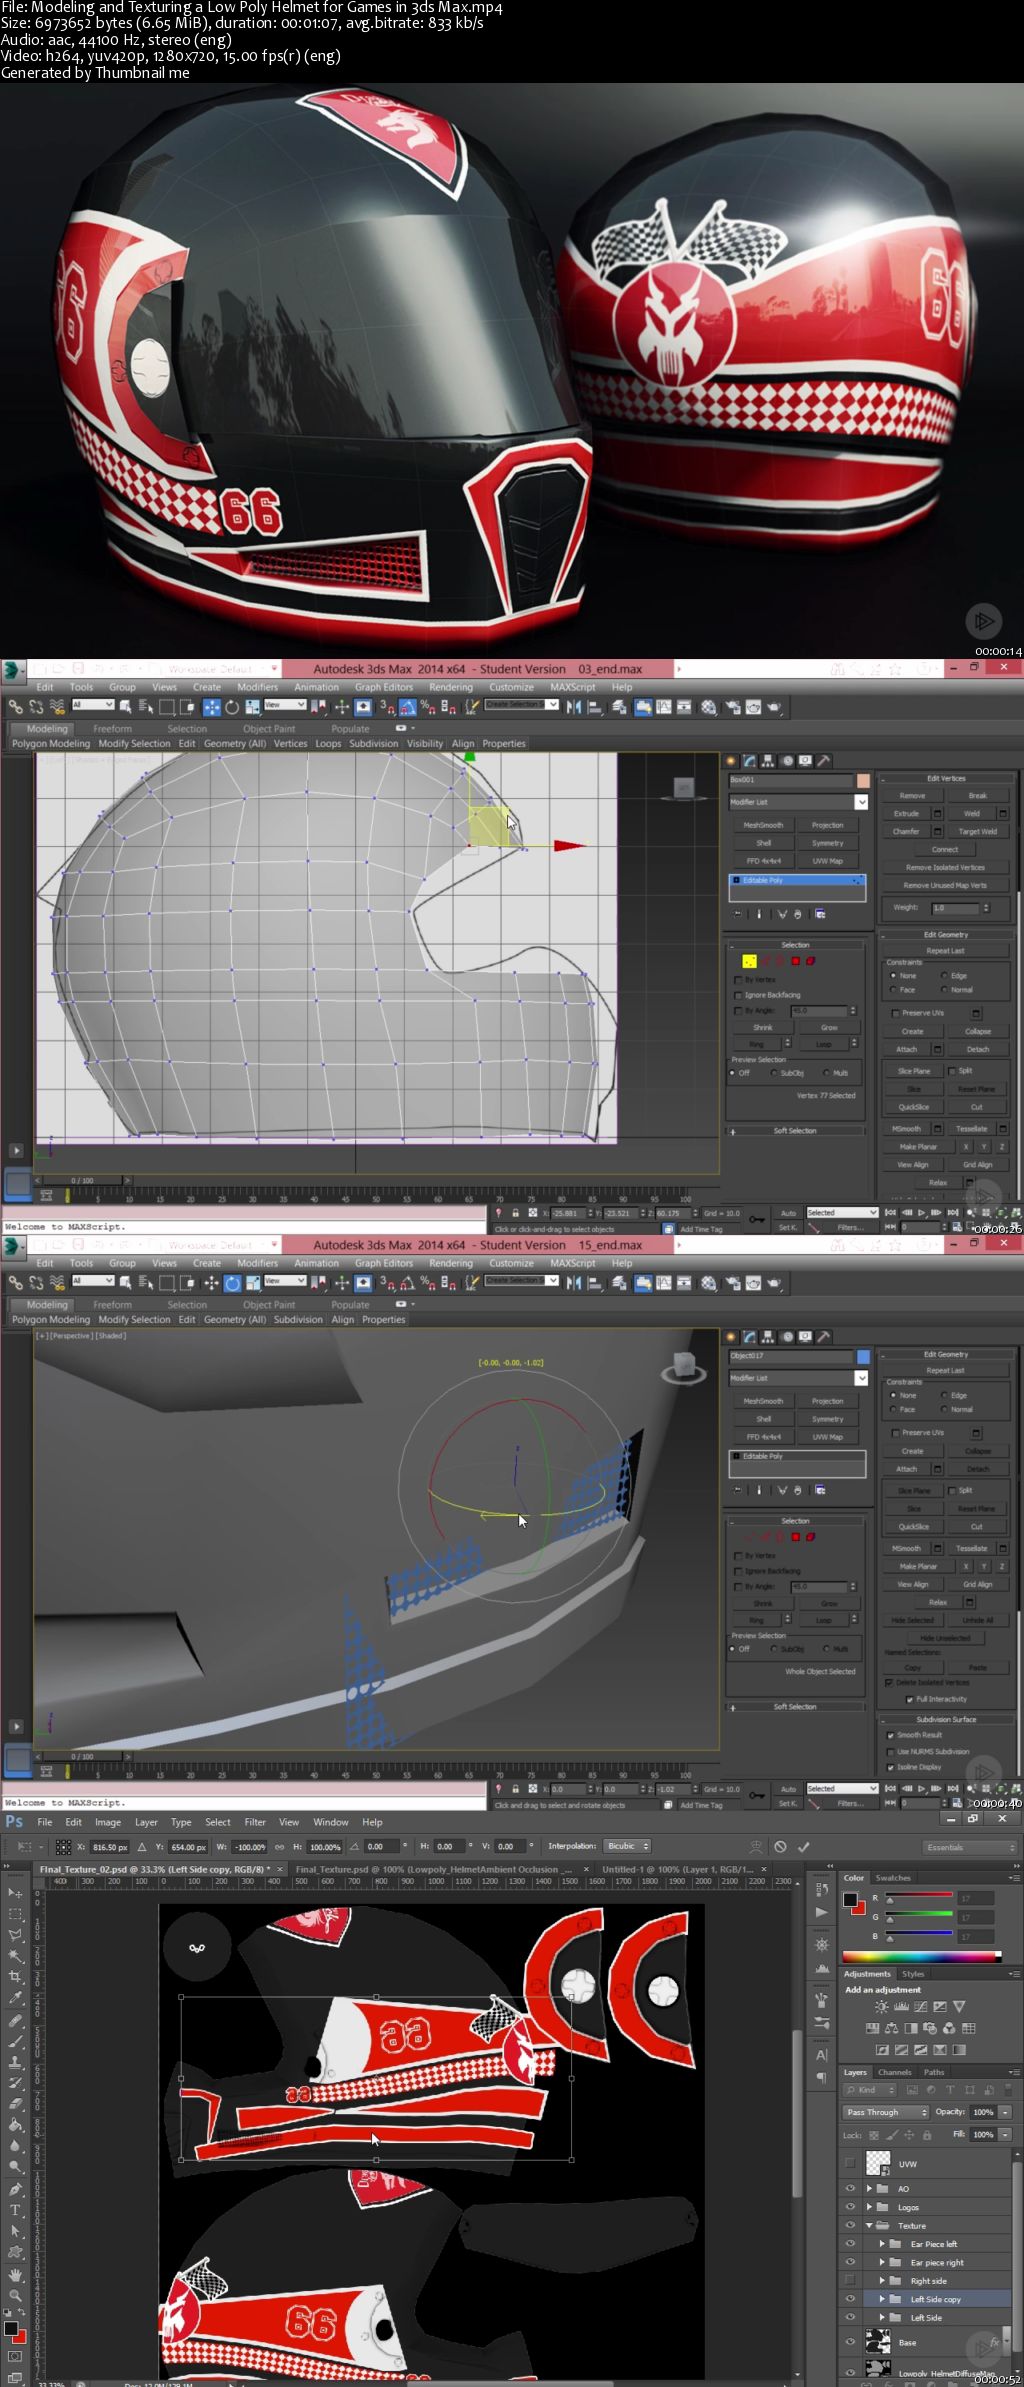Select Polygon sub-object level in 15_end.max

(795, 1537)
